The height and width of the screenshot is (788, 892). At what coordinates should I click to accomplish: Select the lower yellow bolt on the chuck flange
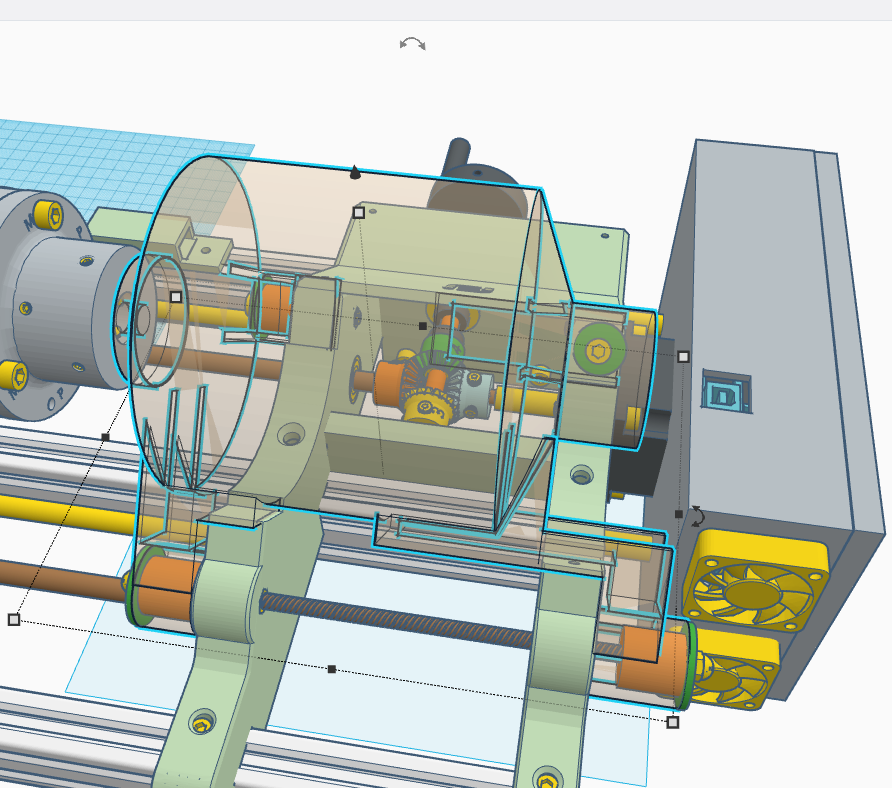pos(13,376)
